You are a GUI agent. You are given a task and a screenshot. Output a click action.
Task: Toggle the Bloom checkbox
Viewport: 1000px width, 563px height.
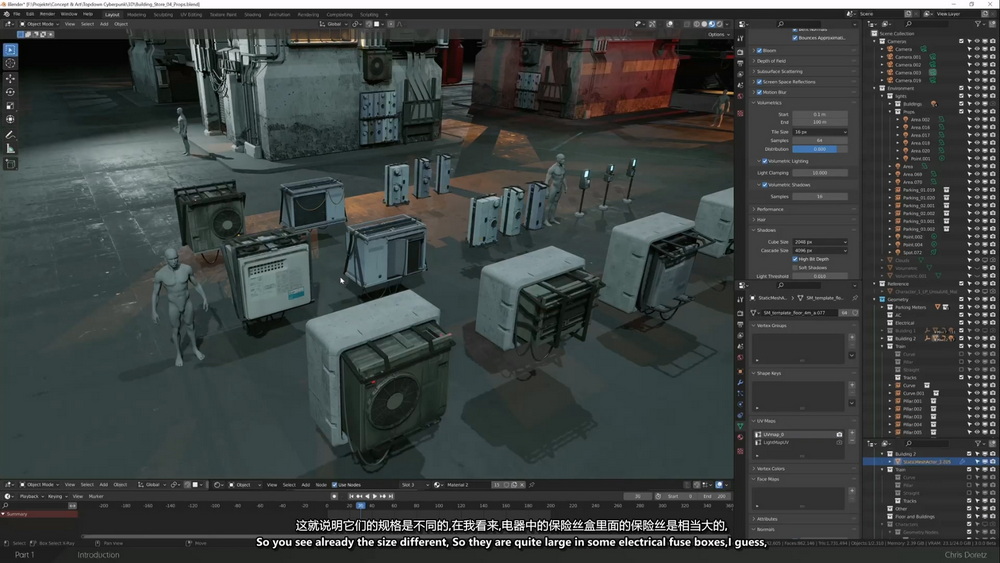[759, 50]
